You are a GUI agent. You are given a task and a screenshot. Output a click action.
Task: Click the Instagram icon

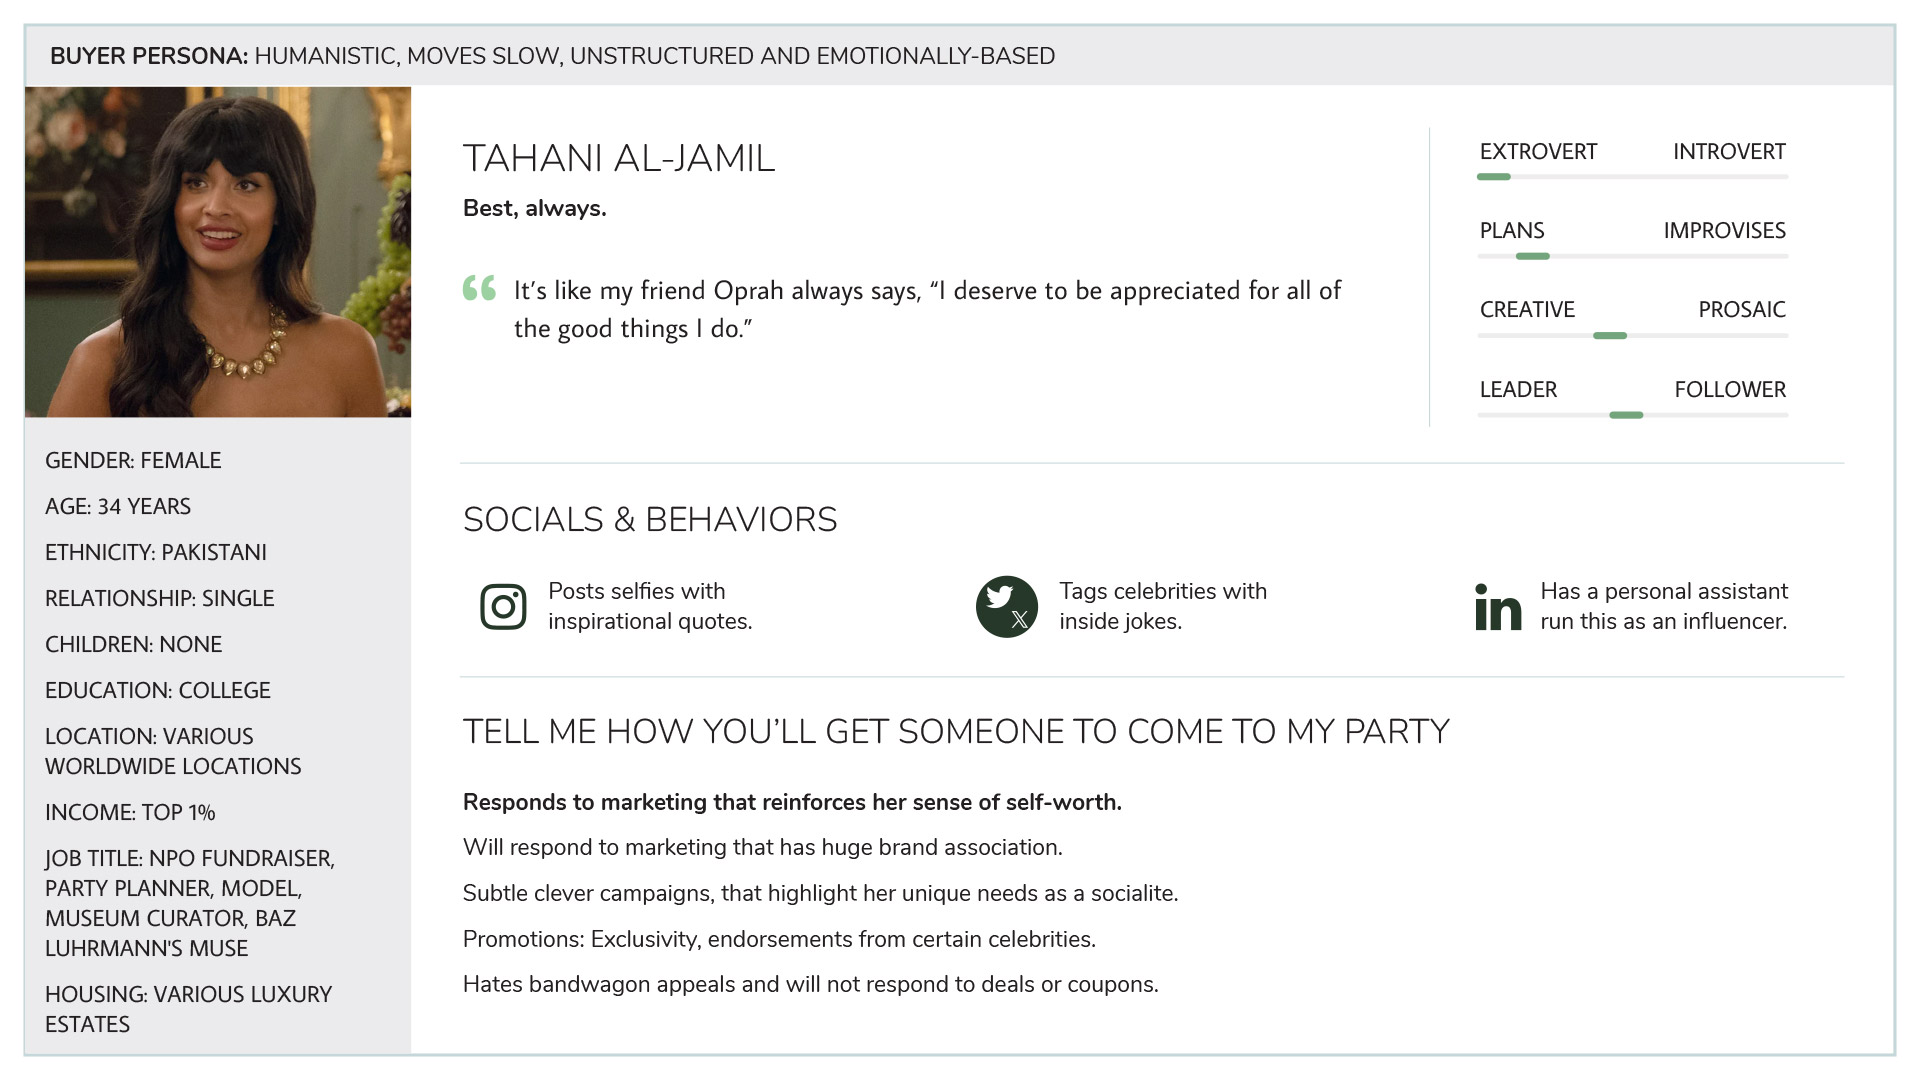tap(503, 606)
